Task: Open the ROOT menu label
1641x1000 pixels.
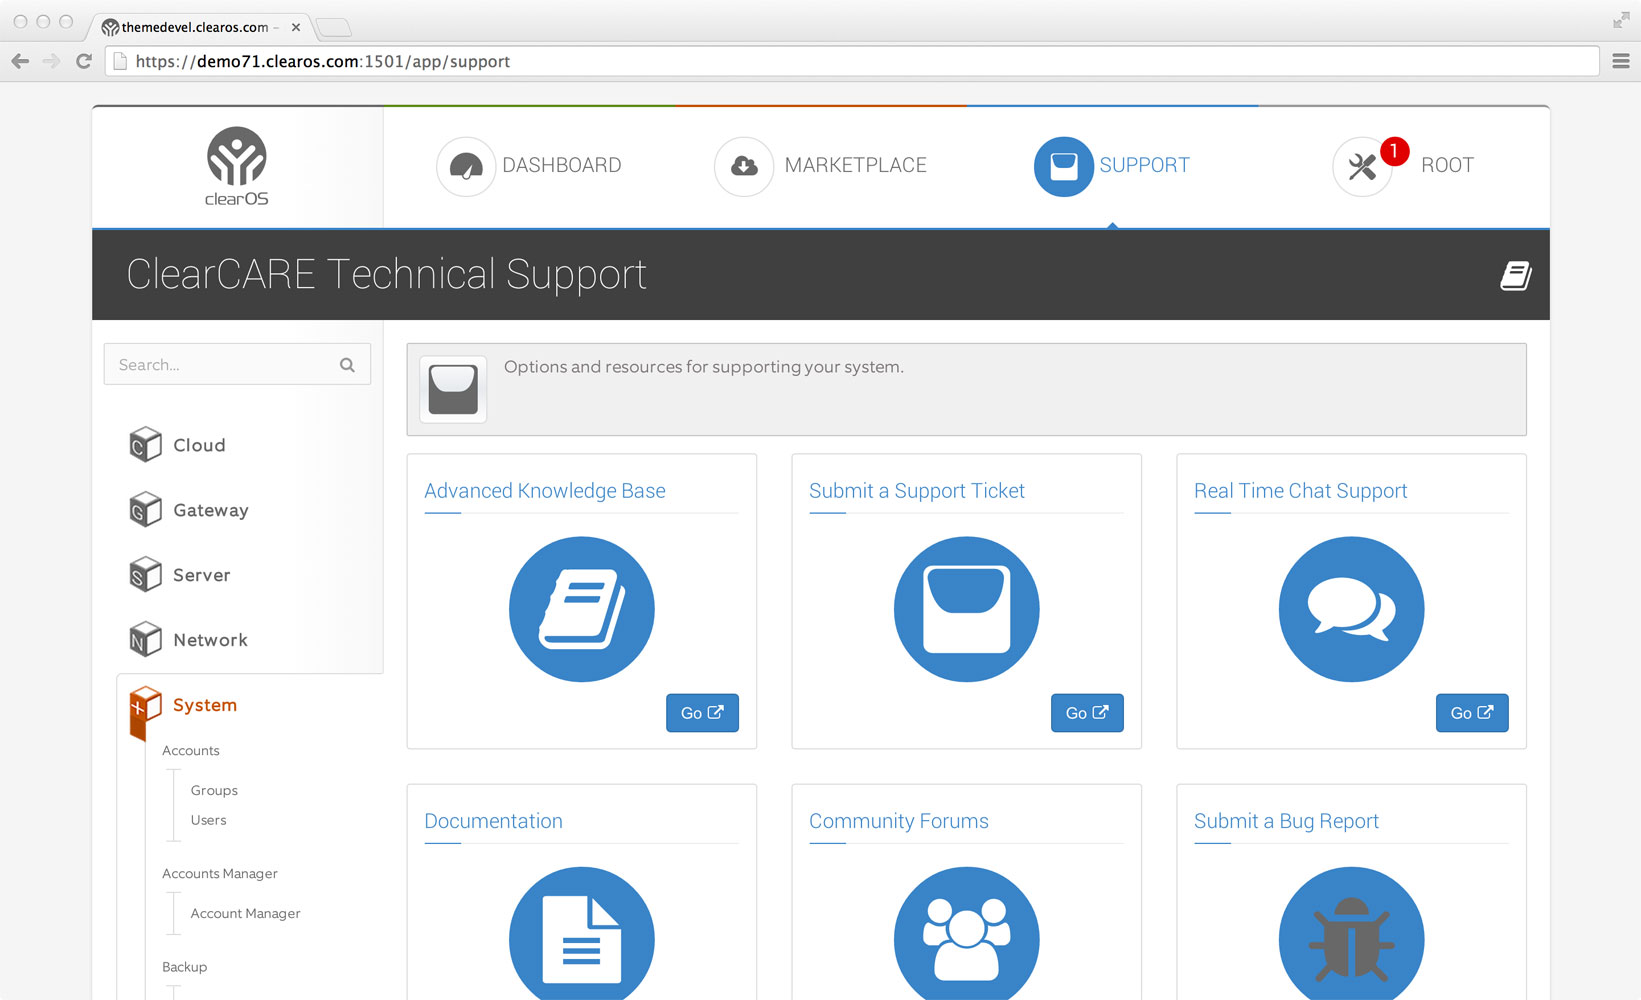Action: click(x=1448, y=166)
